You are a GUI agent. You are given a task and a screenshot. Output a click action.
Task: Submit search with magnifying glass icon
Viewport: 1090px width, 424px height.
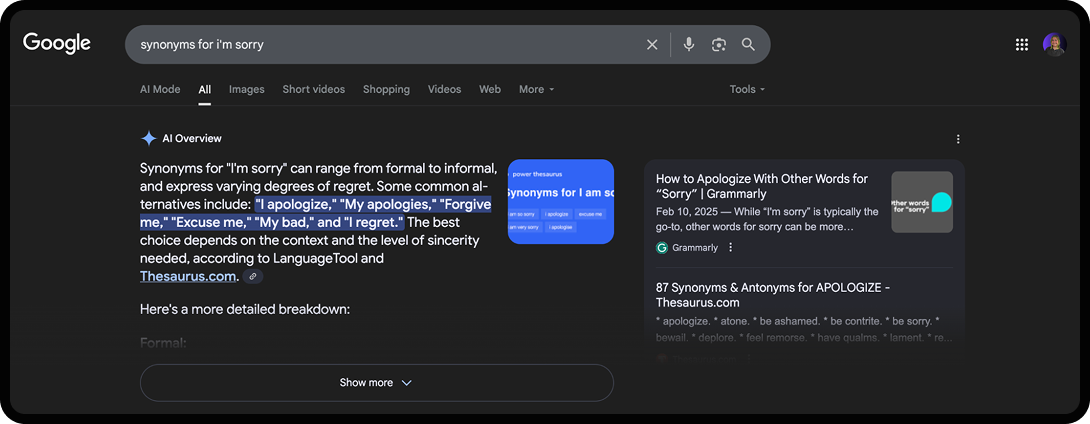coord(748,44)
